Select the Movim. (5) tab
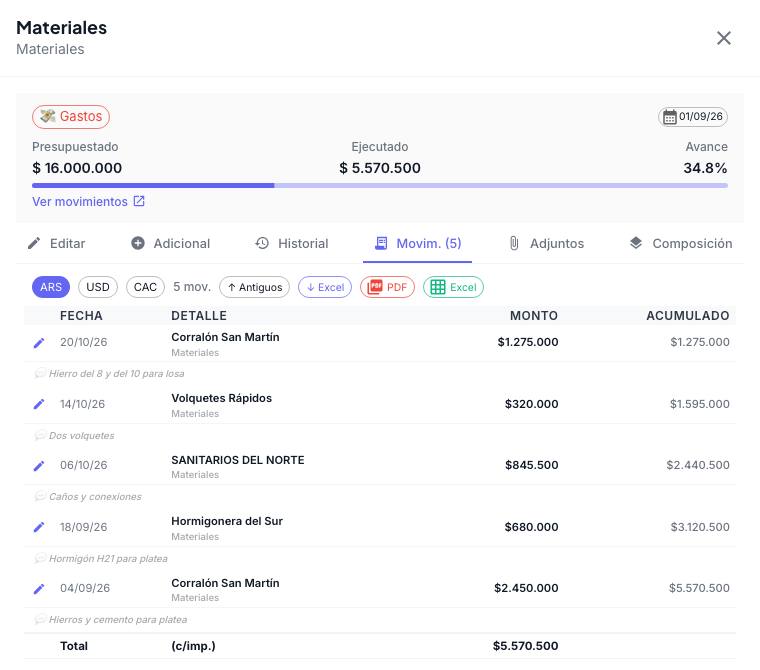 click(x=418, y=243)
